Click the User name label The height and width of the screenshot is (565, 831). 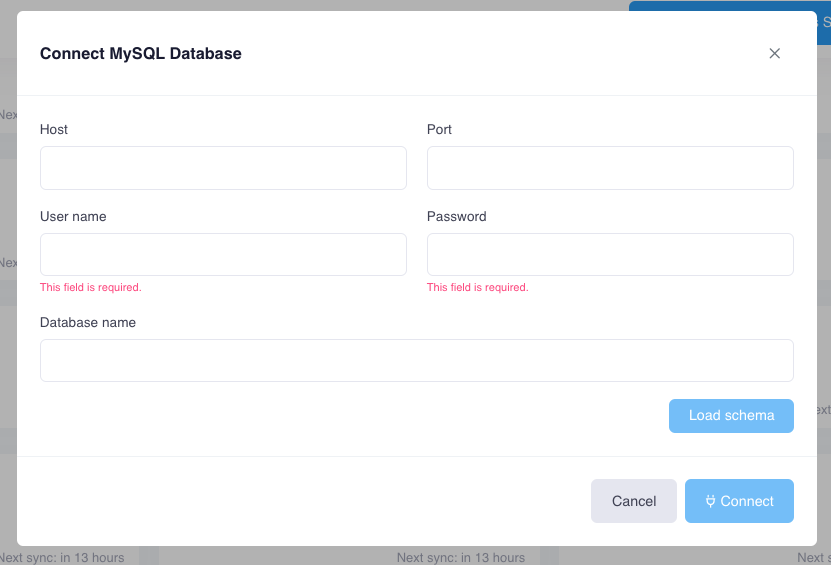coord(73,216)
